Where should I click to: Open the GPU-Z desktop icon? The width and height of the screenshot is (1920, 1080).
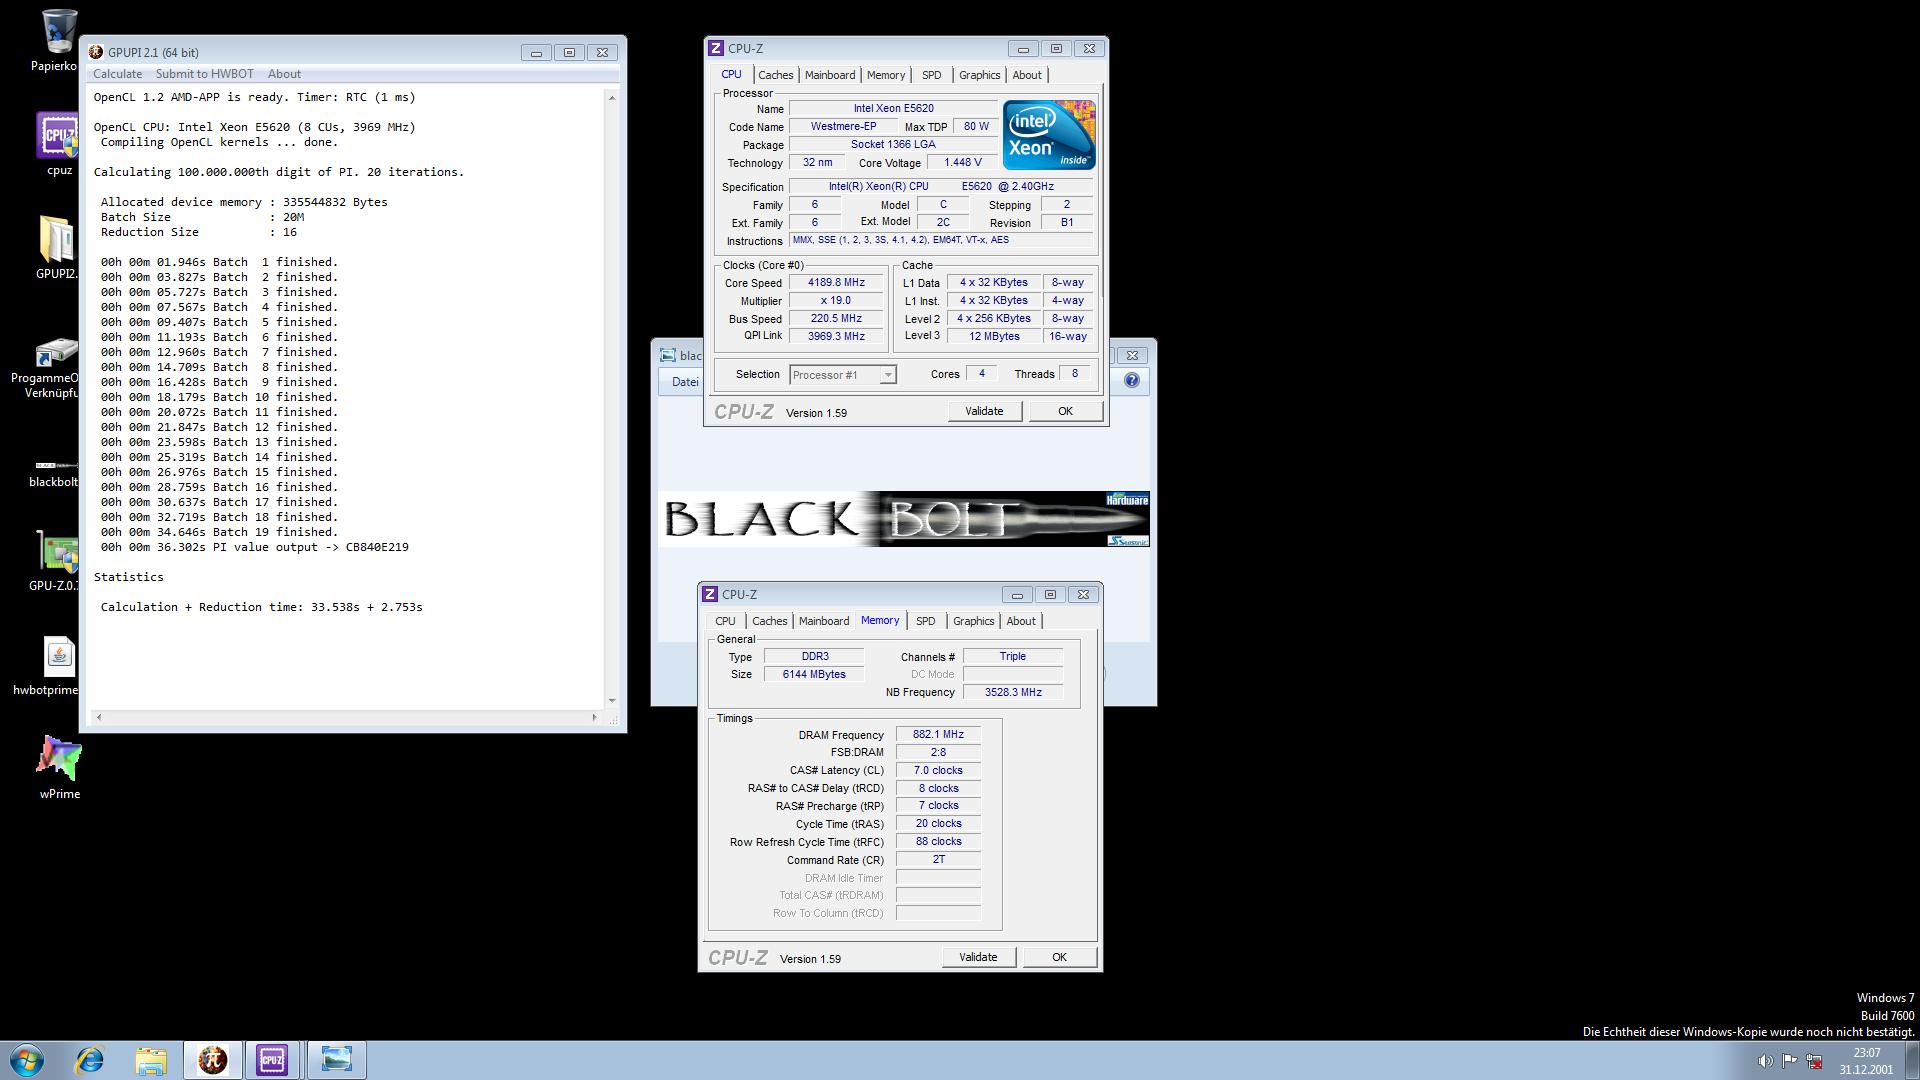[x=57, y=551]
